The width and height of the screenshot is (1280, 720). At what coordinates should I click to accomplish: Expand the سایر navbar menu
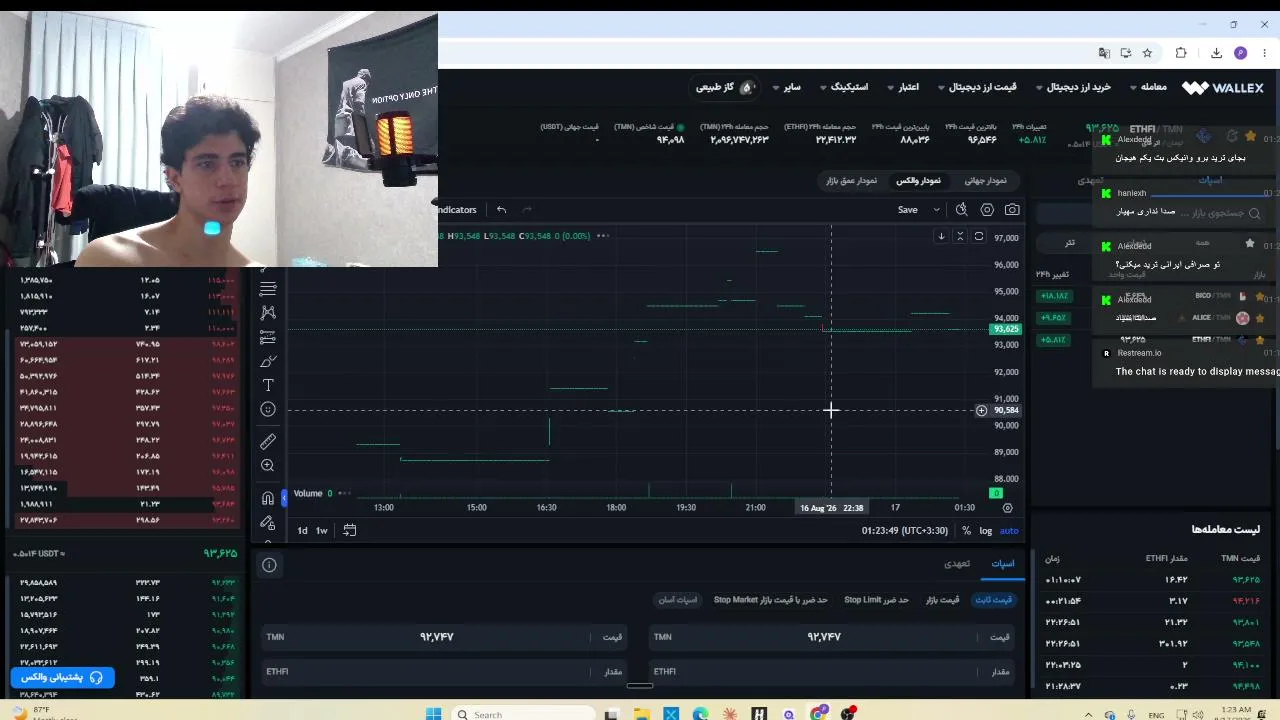787,87
